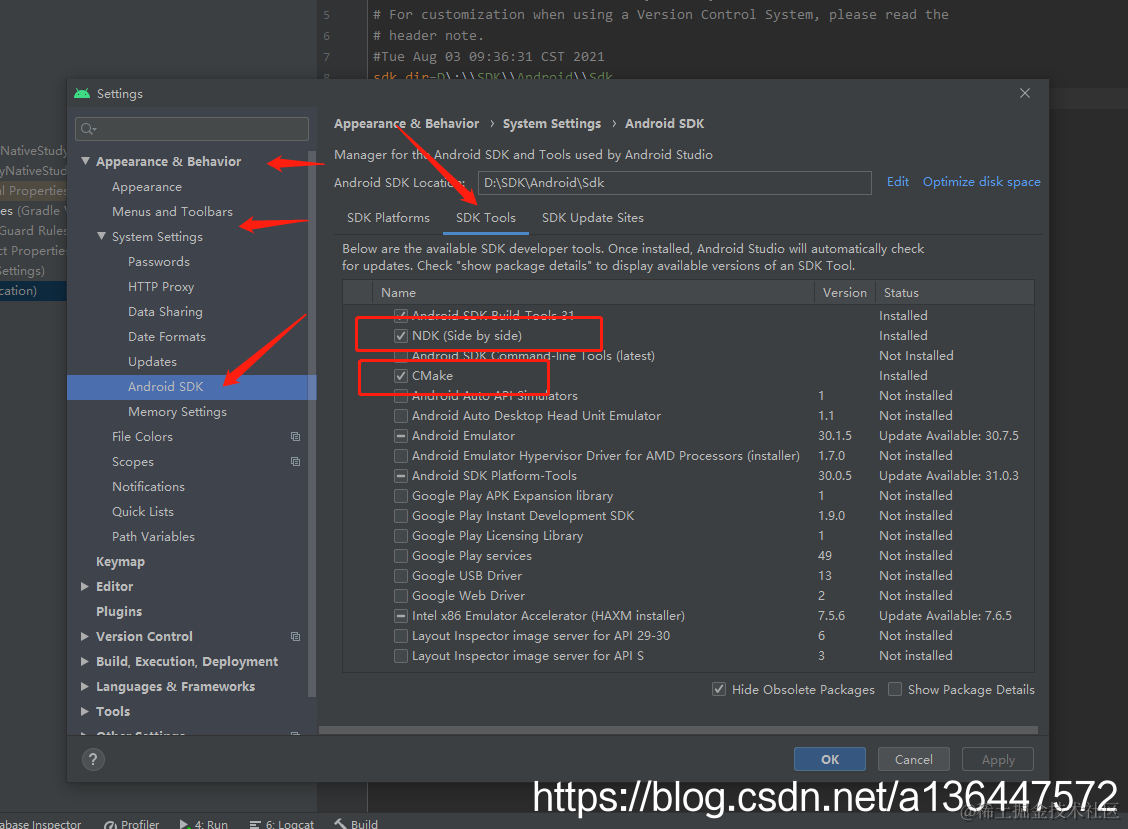Check Layout Inspector image server for API 29-30

(401, 636)
